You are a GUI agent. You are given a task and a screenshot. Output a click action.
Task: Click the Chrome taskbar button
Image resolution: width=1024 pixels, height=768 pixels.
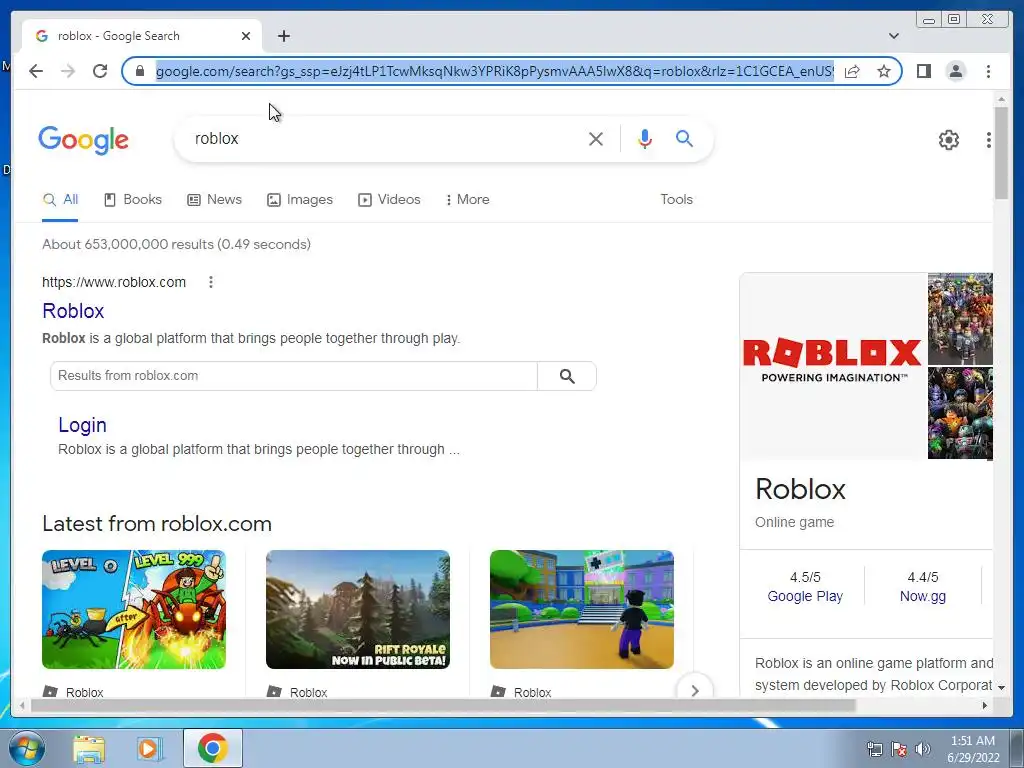[213, 748]
